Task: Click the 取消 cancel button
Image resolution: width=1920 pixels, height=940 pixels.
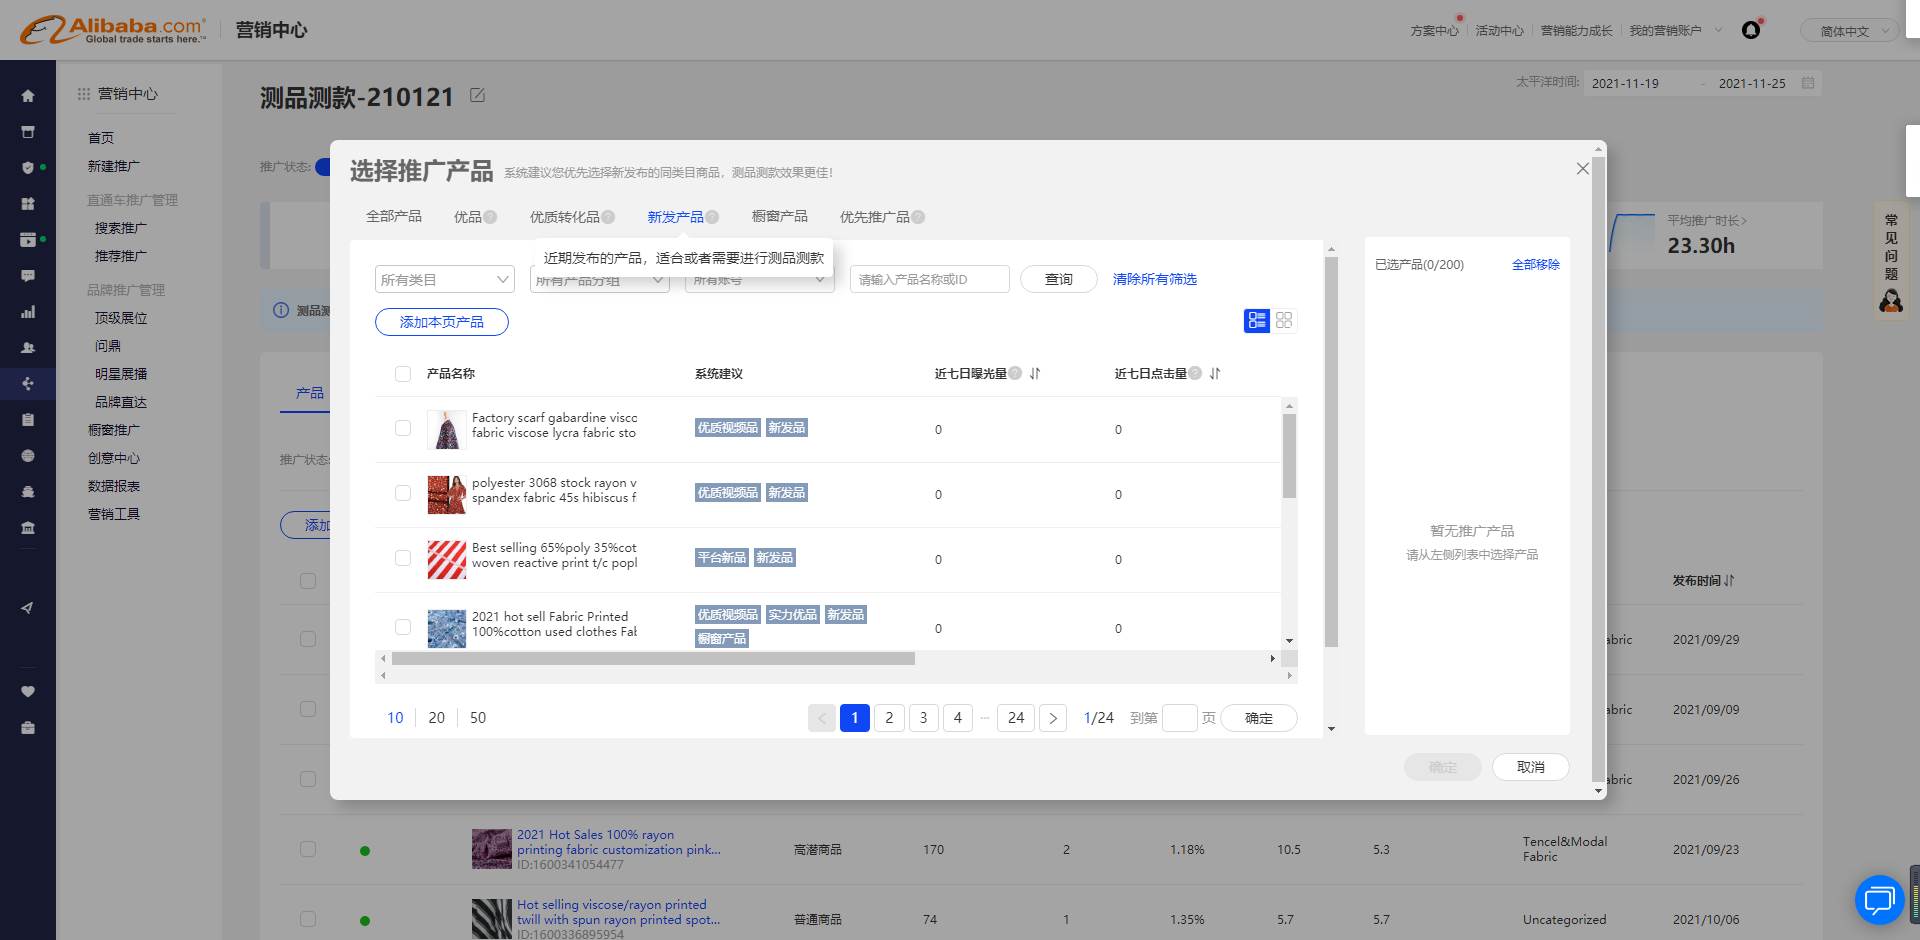Action: click(x=1531, y=767)
